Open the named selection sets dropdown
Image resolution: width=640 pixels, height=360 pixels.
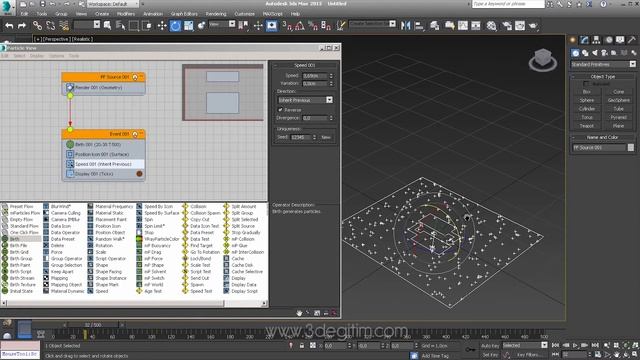pos(372,24)
